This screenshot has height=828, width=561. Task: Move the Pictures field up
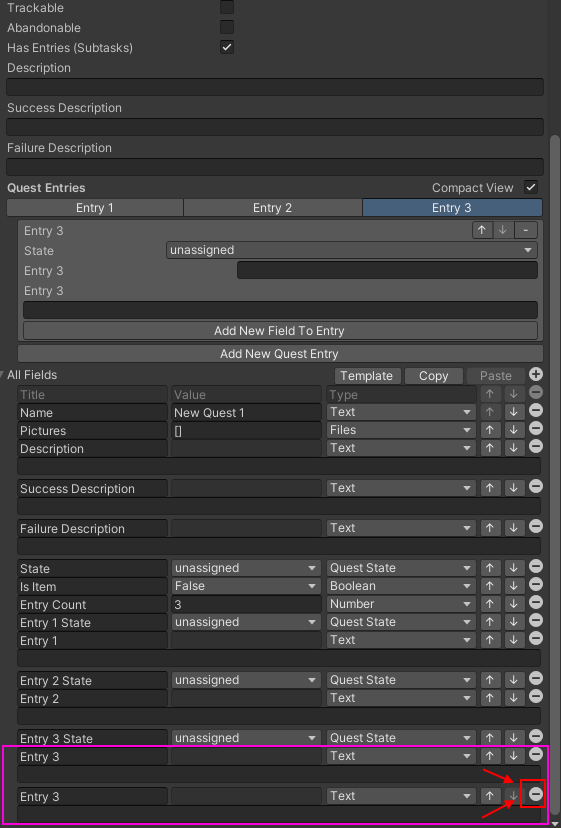[x=490, y=430]
